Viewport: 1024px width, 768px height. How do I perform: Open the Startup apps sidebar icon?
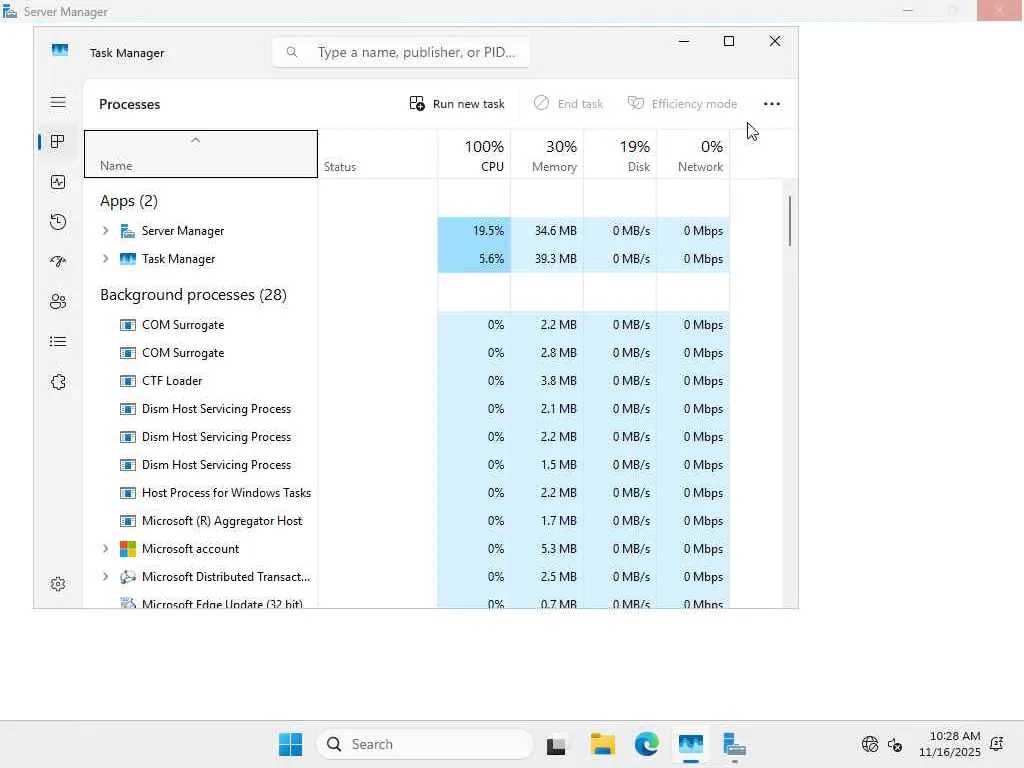[x=58, y=262]
